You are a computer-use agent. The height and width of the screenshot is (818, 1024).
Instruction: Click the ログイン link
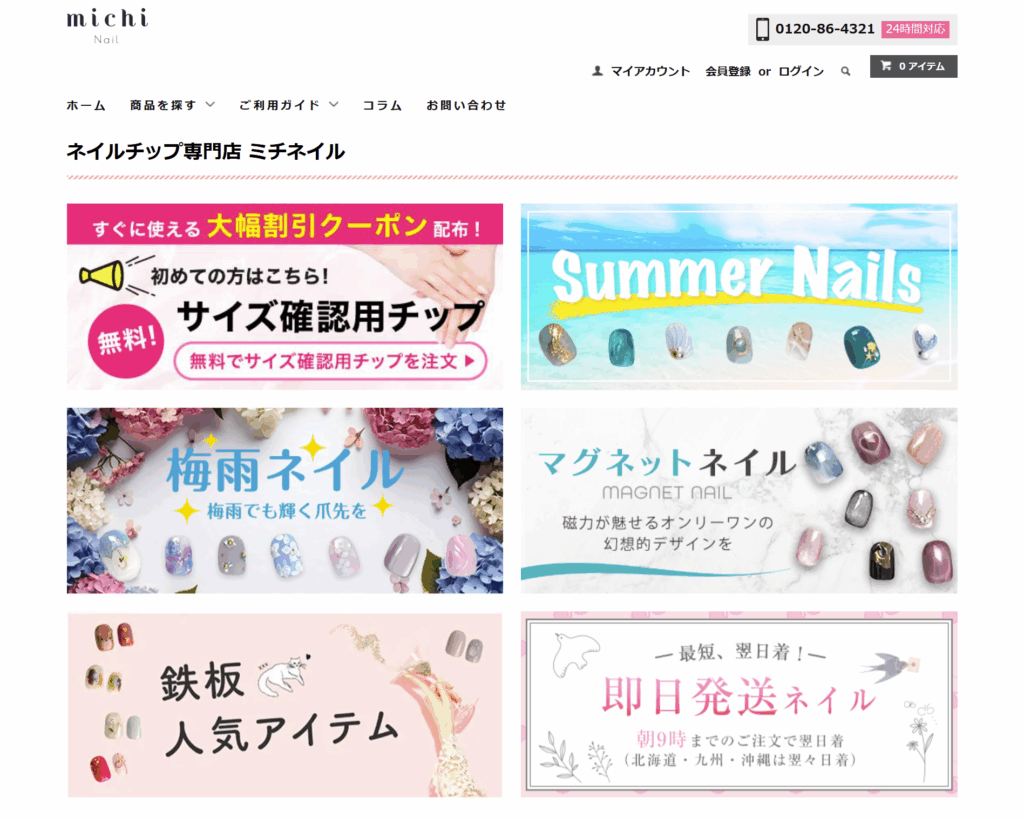point(801,71)
